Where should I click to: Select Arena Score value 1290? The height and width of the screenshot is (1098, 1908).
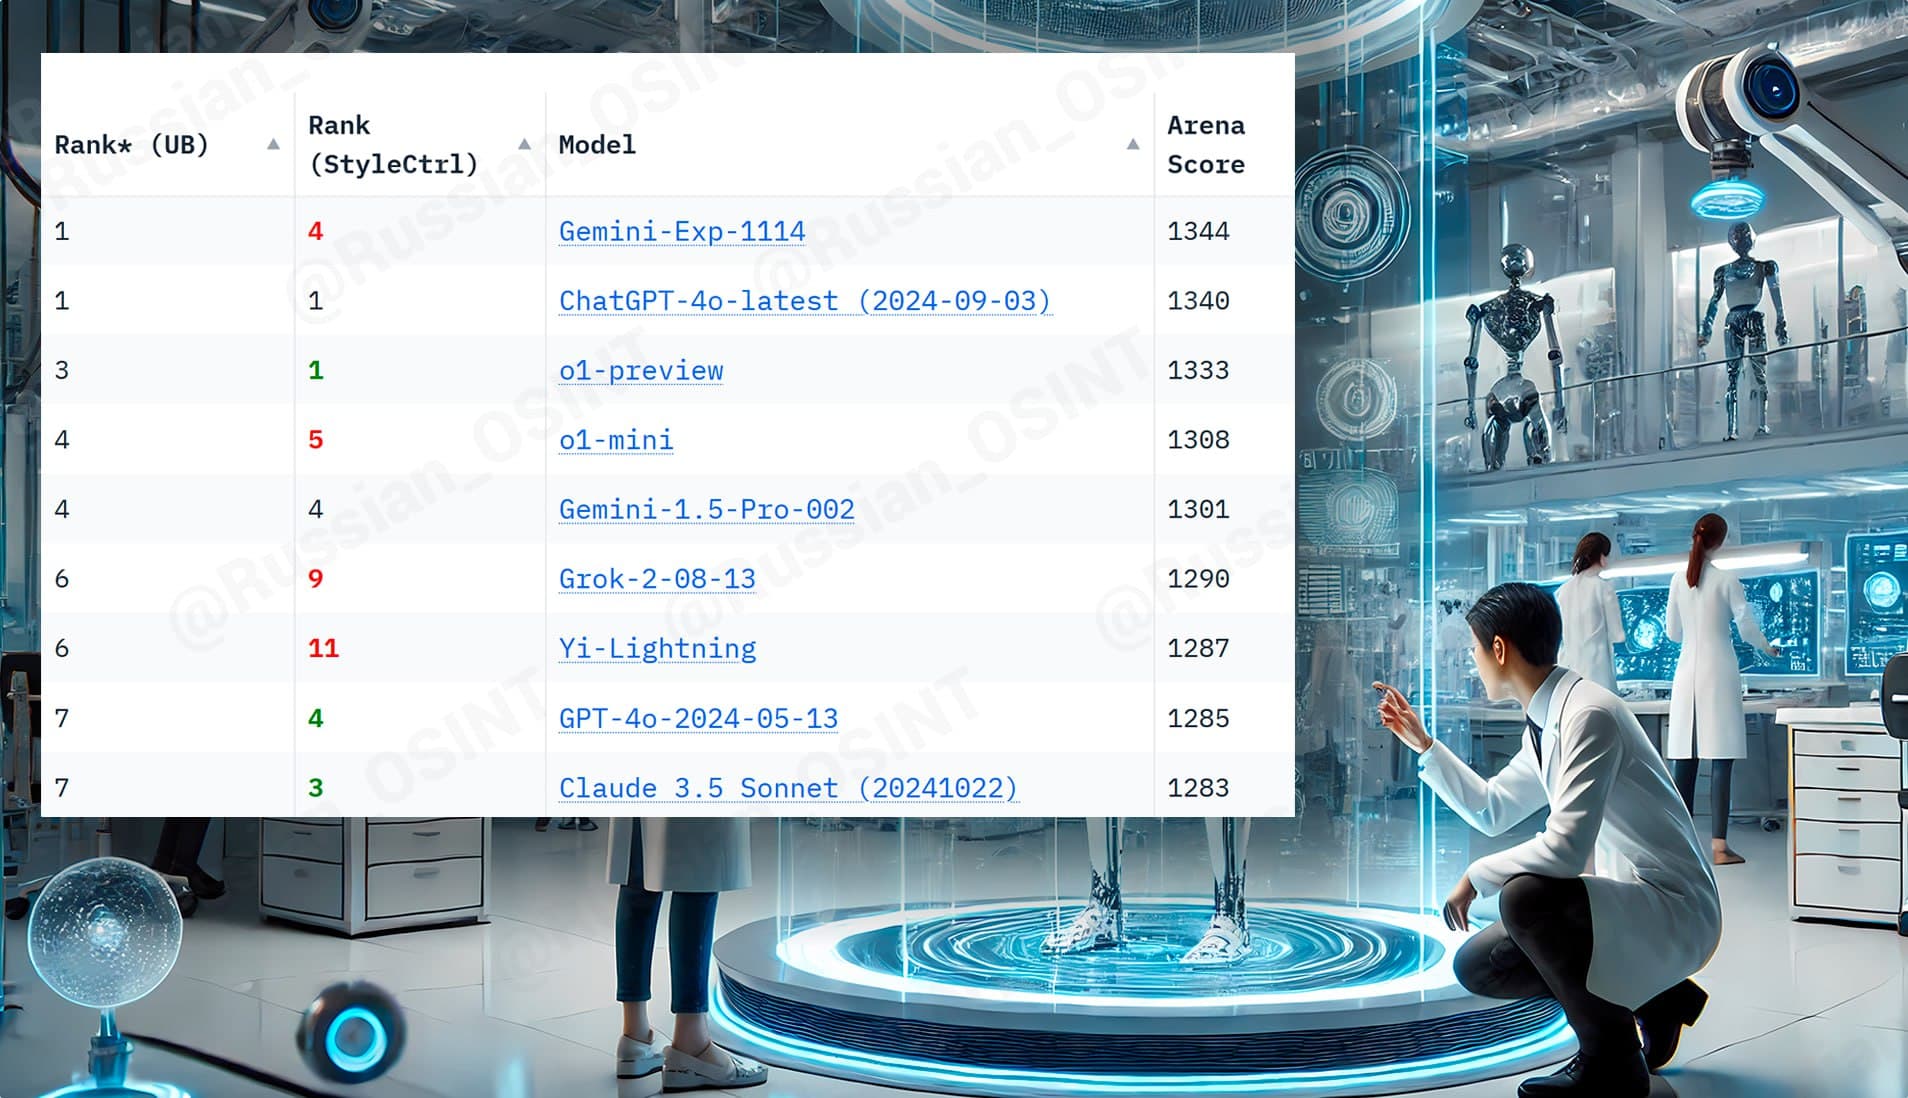point(1198,579)
